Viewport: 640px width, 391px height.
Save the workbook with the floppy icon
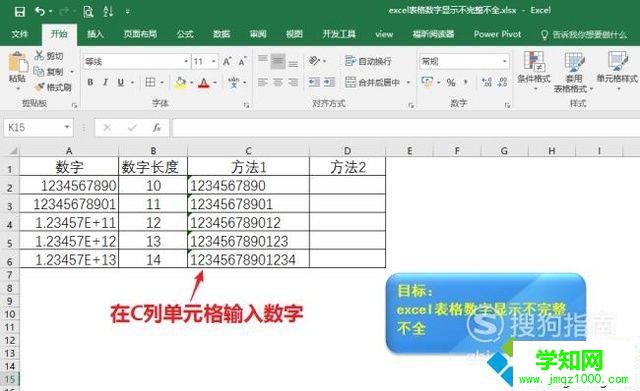[19, 11]
